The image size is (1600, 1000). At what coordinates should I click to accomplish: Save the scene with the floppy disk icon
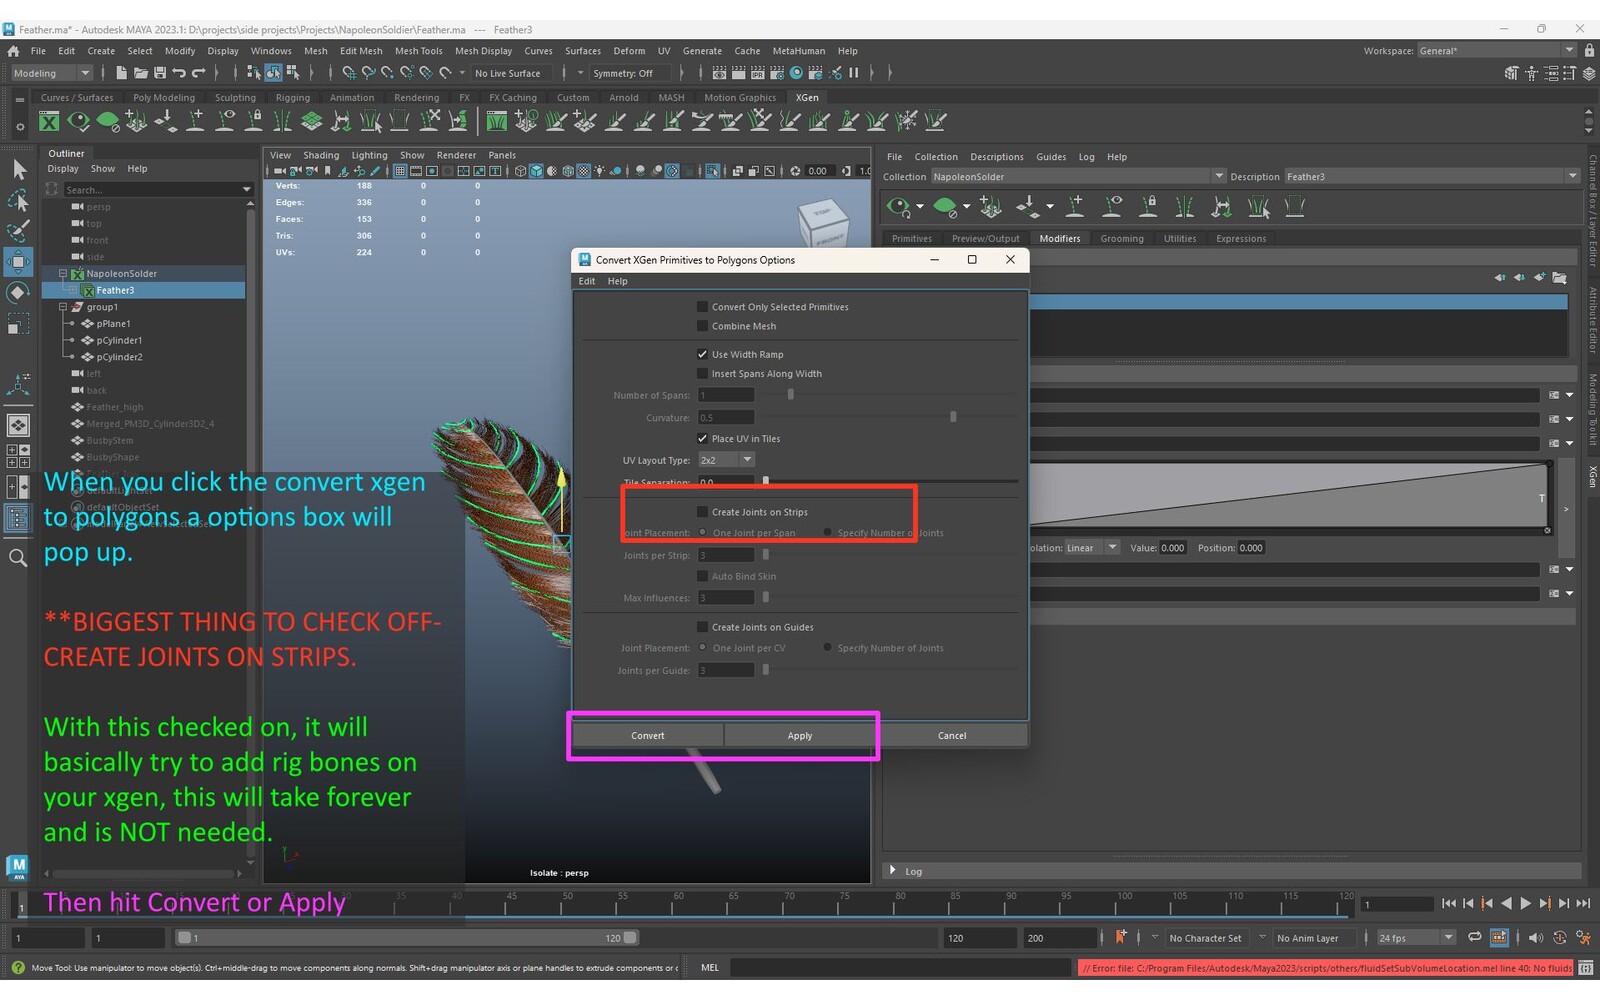click(160, 73)
